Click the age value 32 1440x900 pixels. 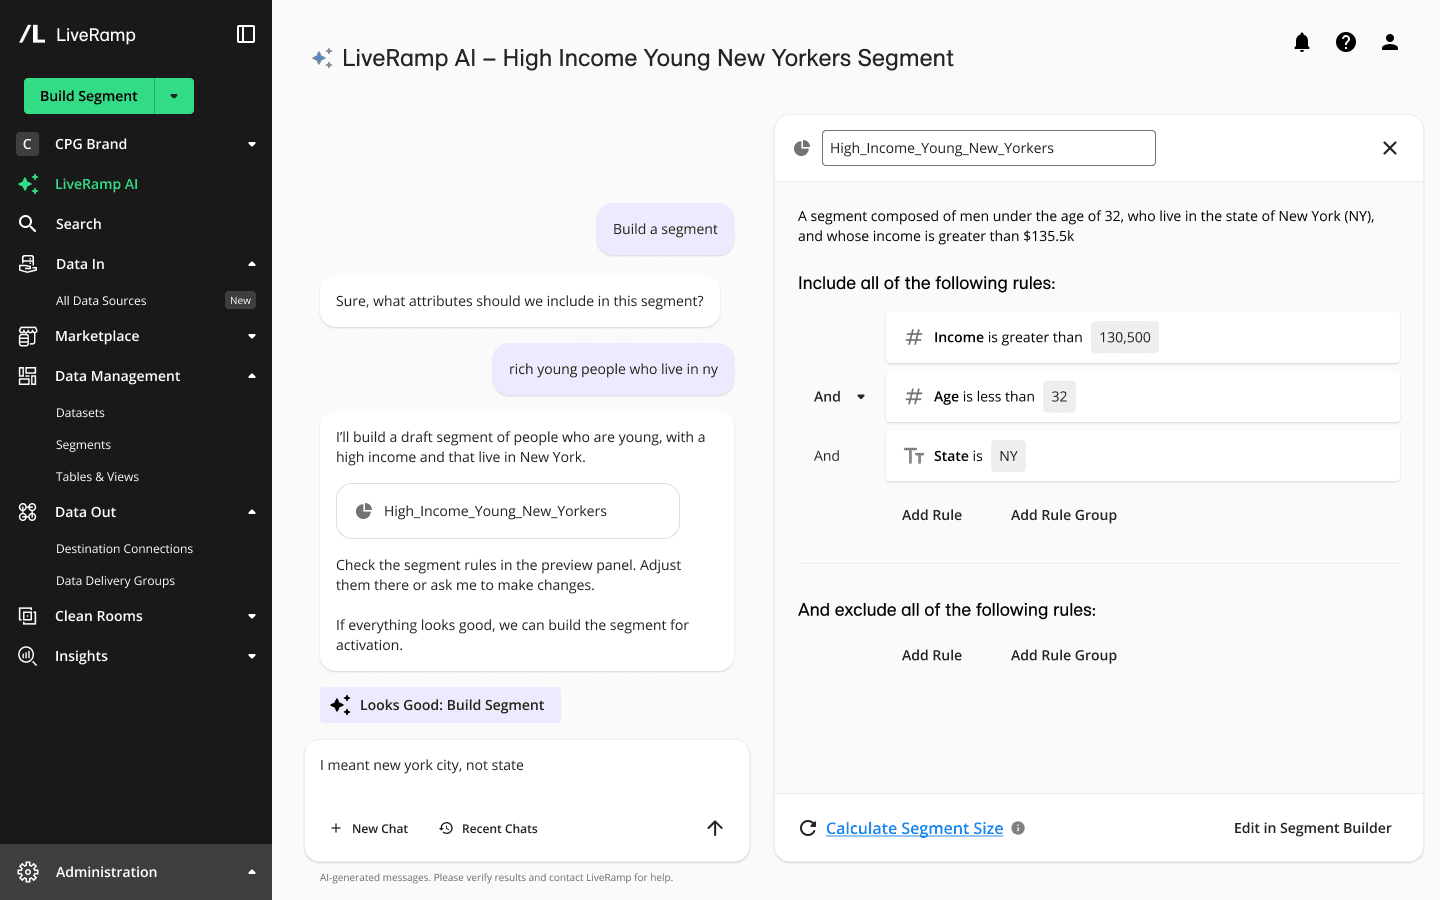point(1059,397)
